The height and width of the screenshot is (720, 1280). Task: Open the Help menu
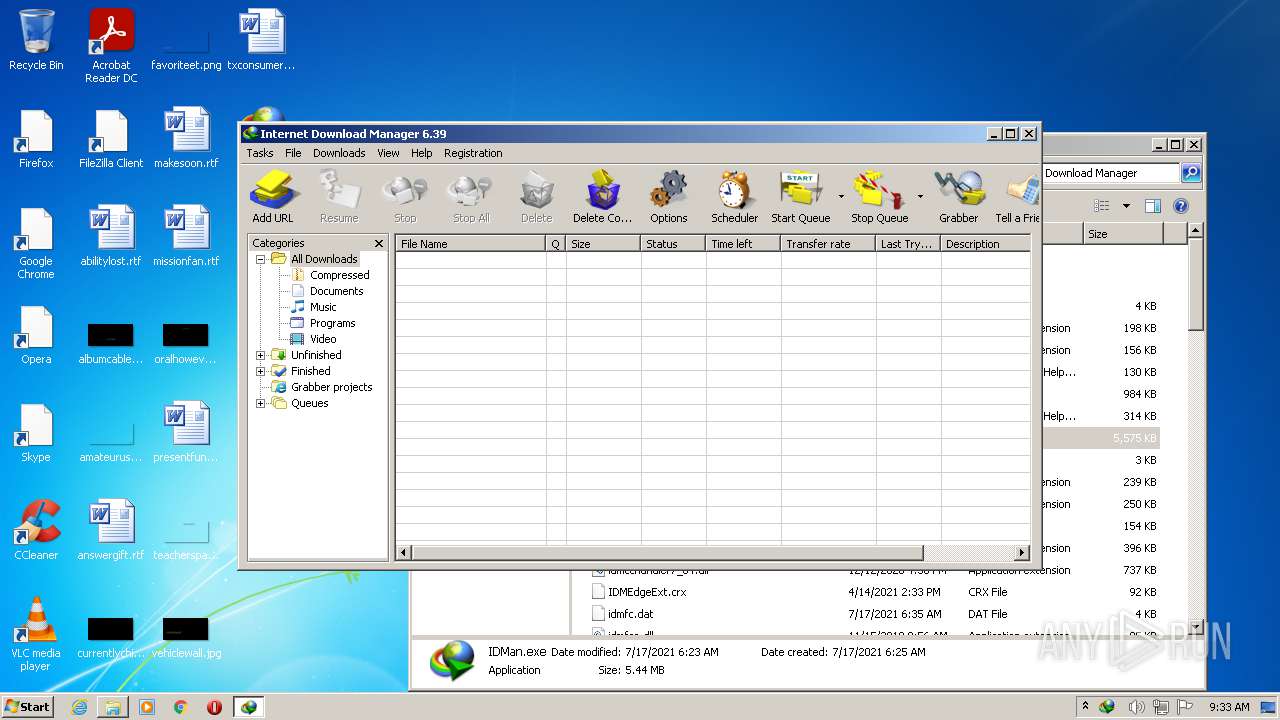pyautogui.click(x=422, y=153)
